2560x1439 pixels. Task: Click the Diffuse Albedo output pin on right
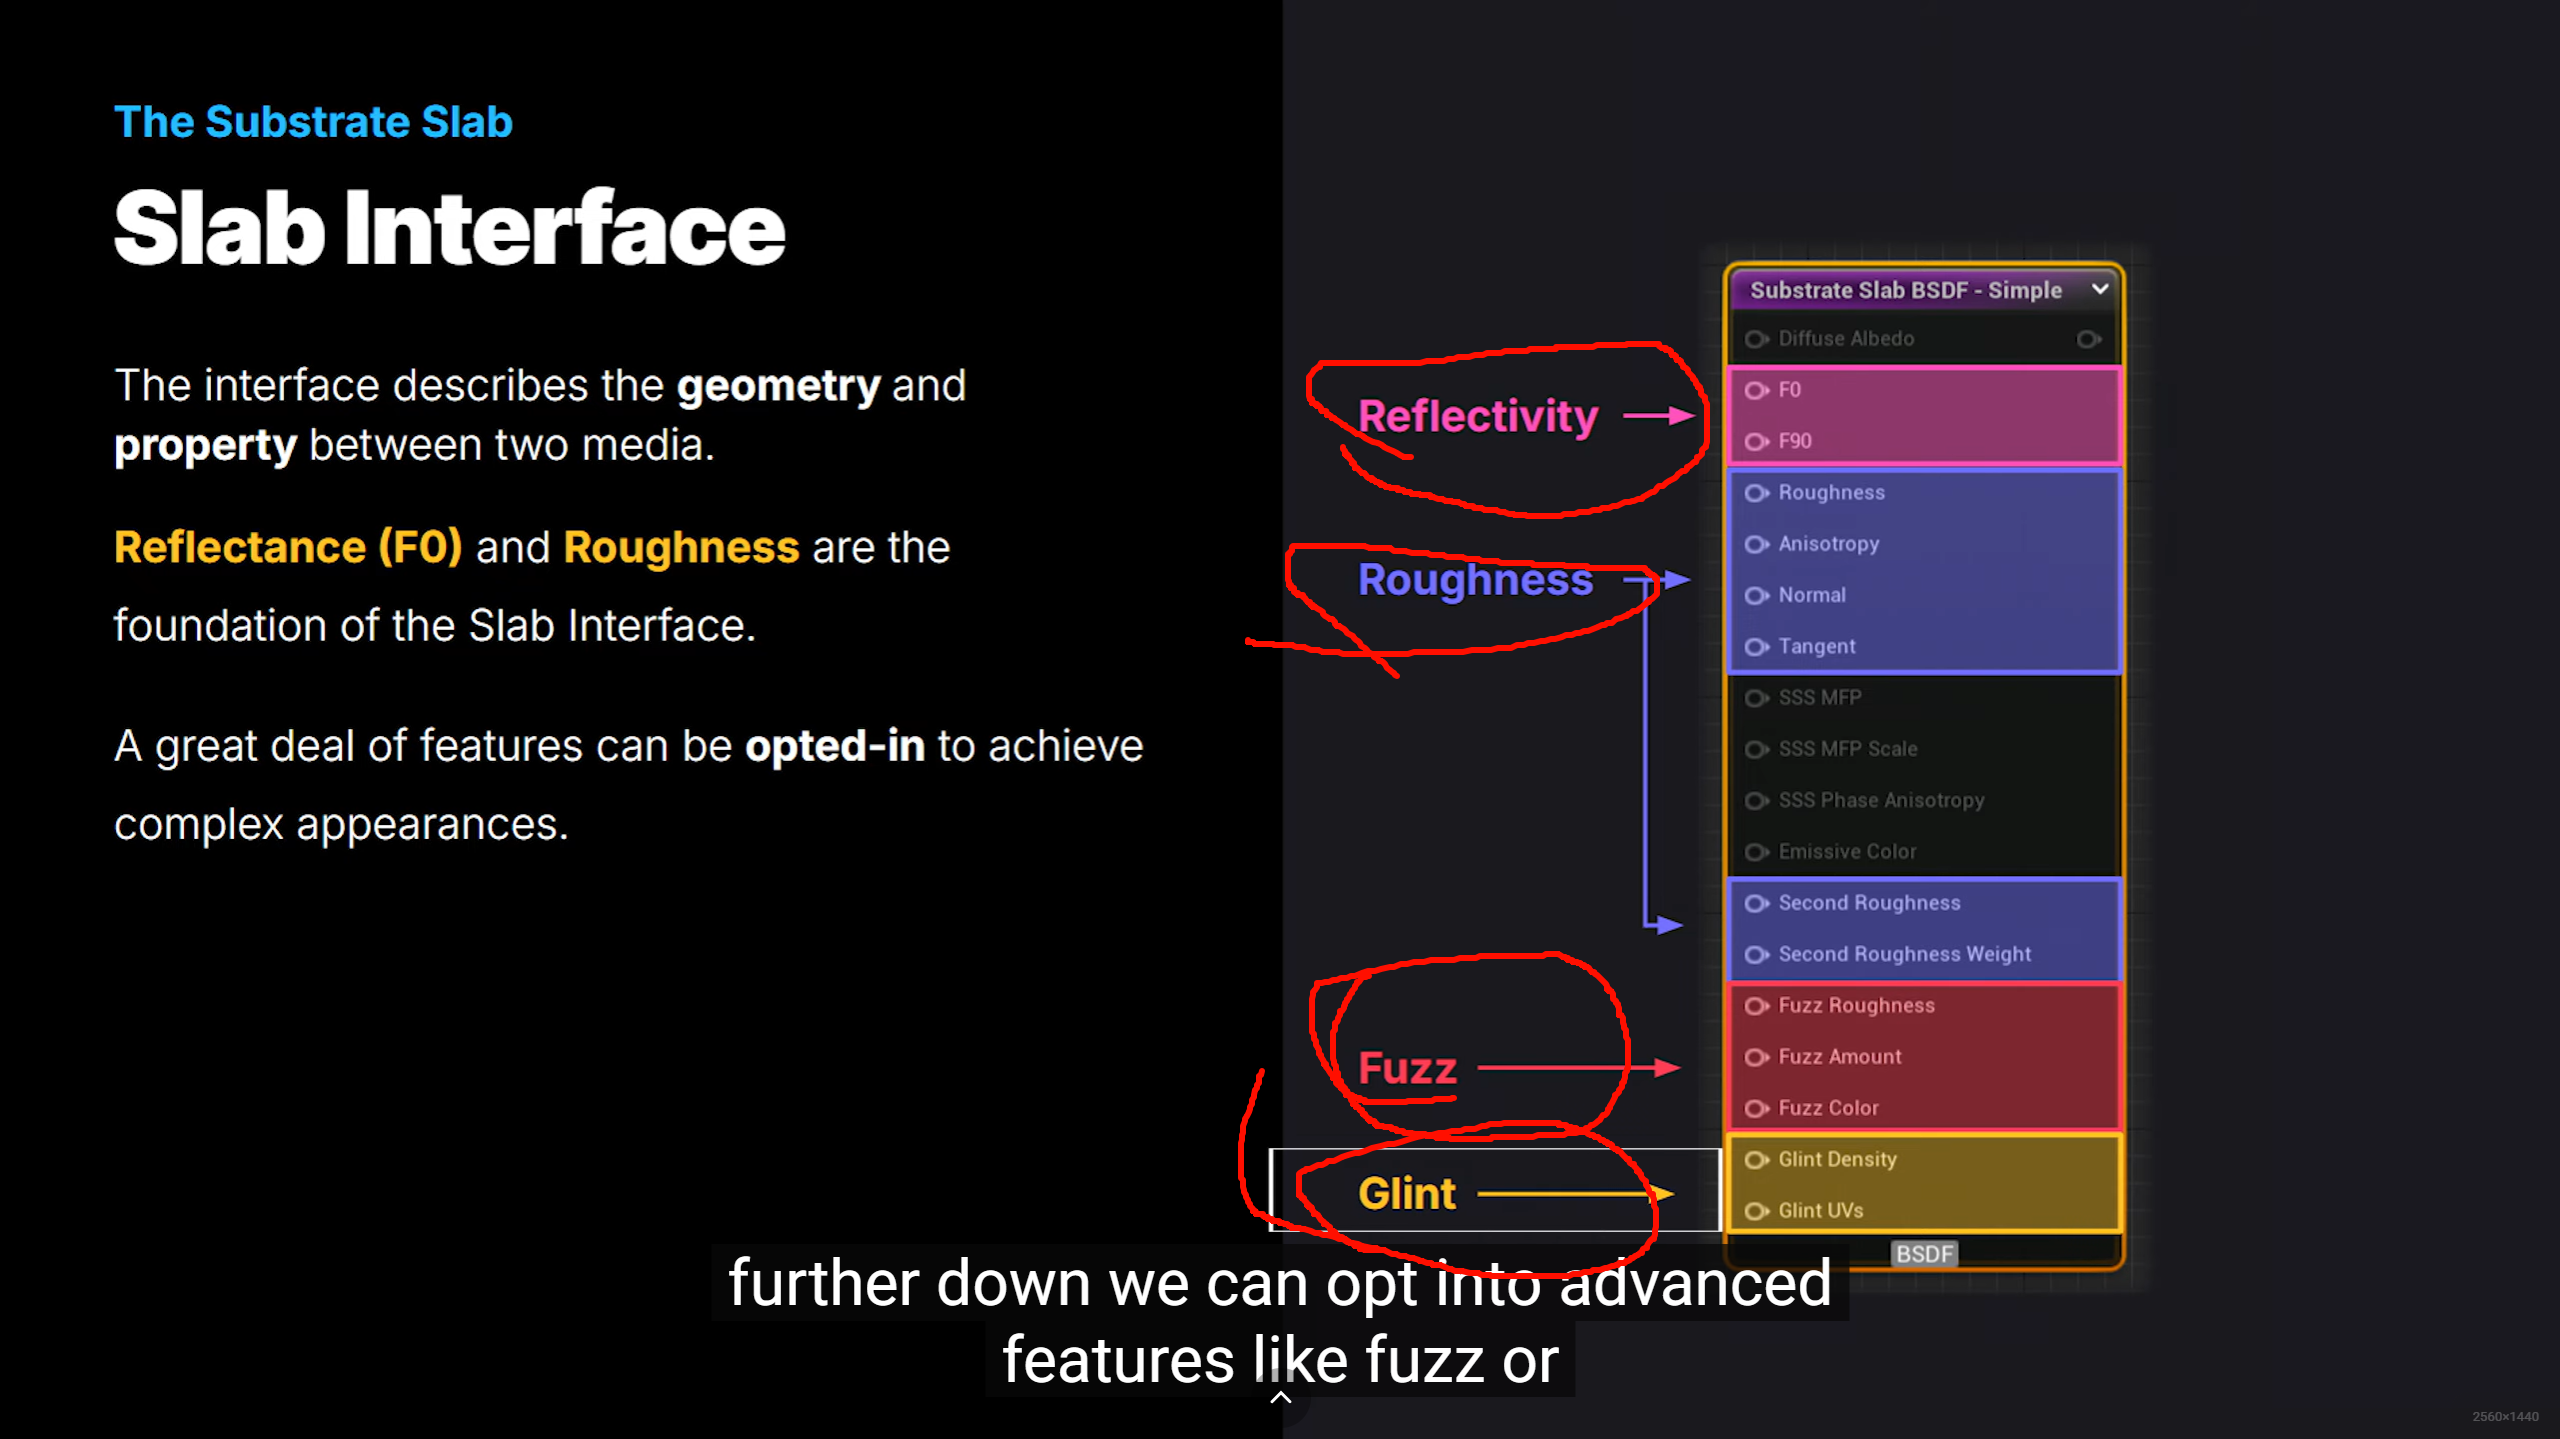pyautogui.click(x=2088, y=339)
